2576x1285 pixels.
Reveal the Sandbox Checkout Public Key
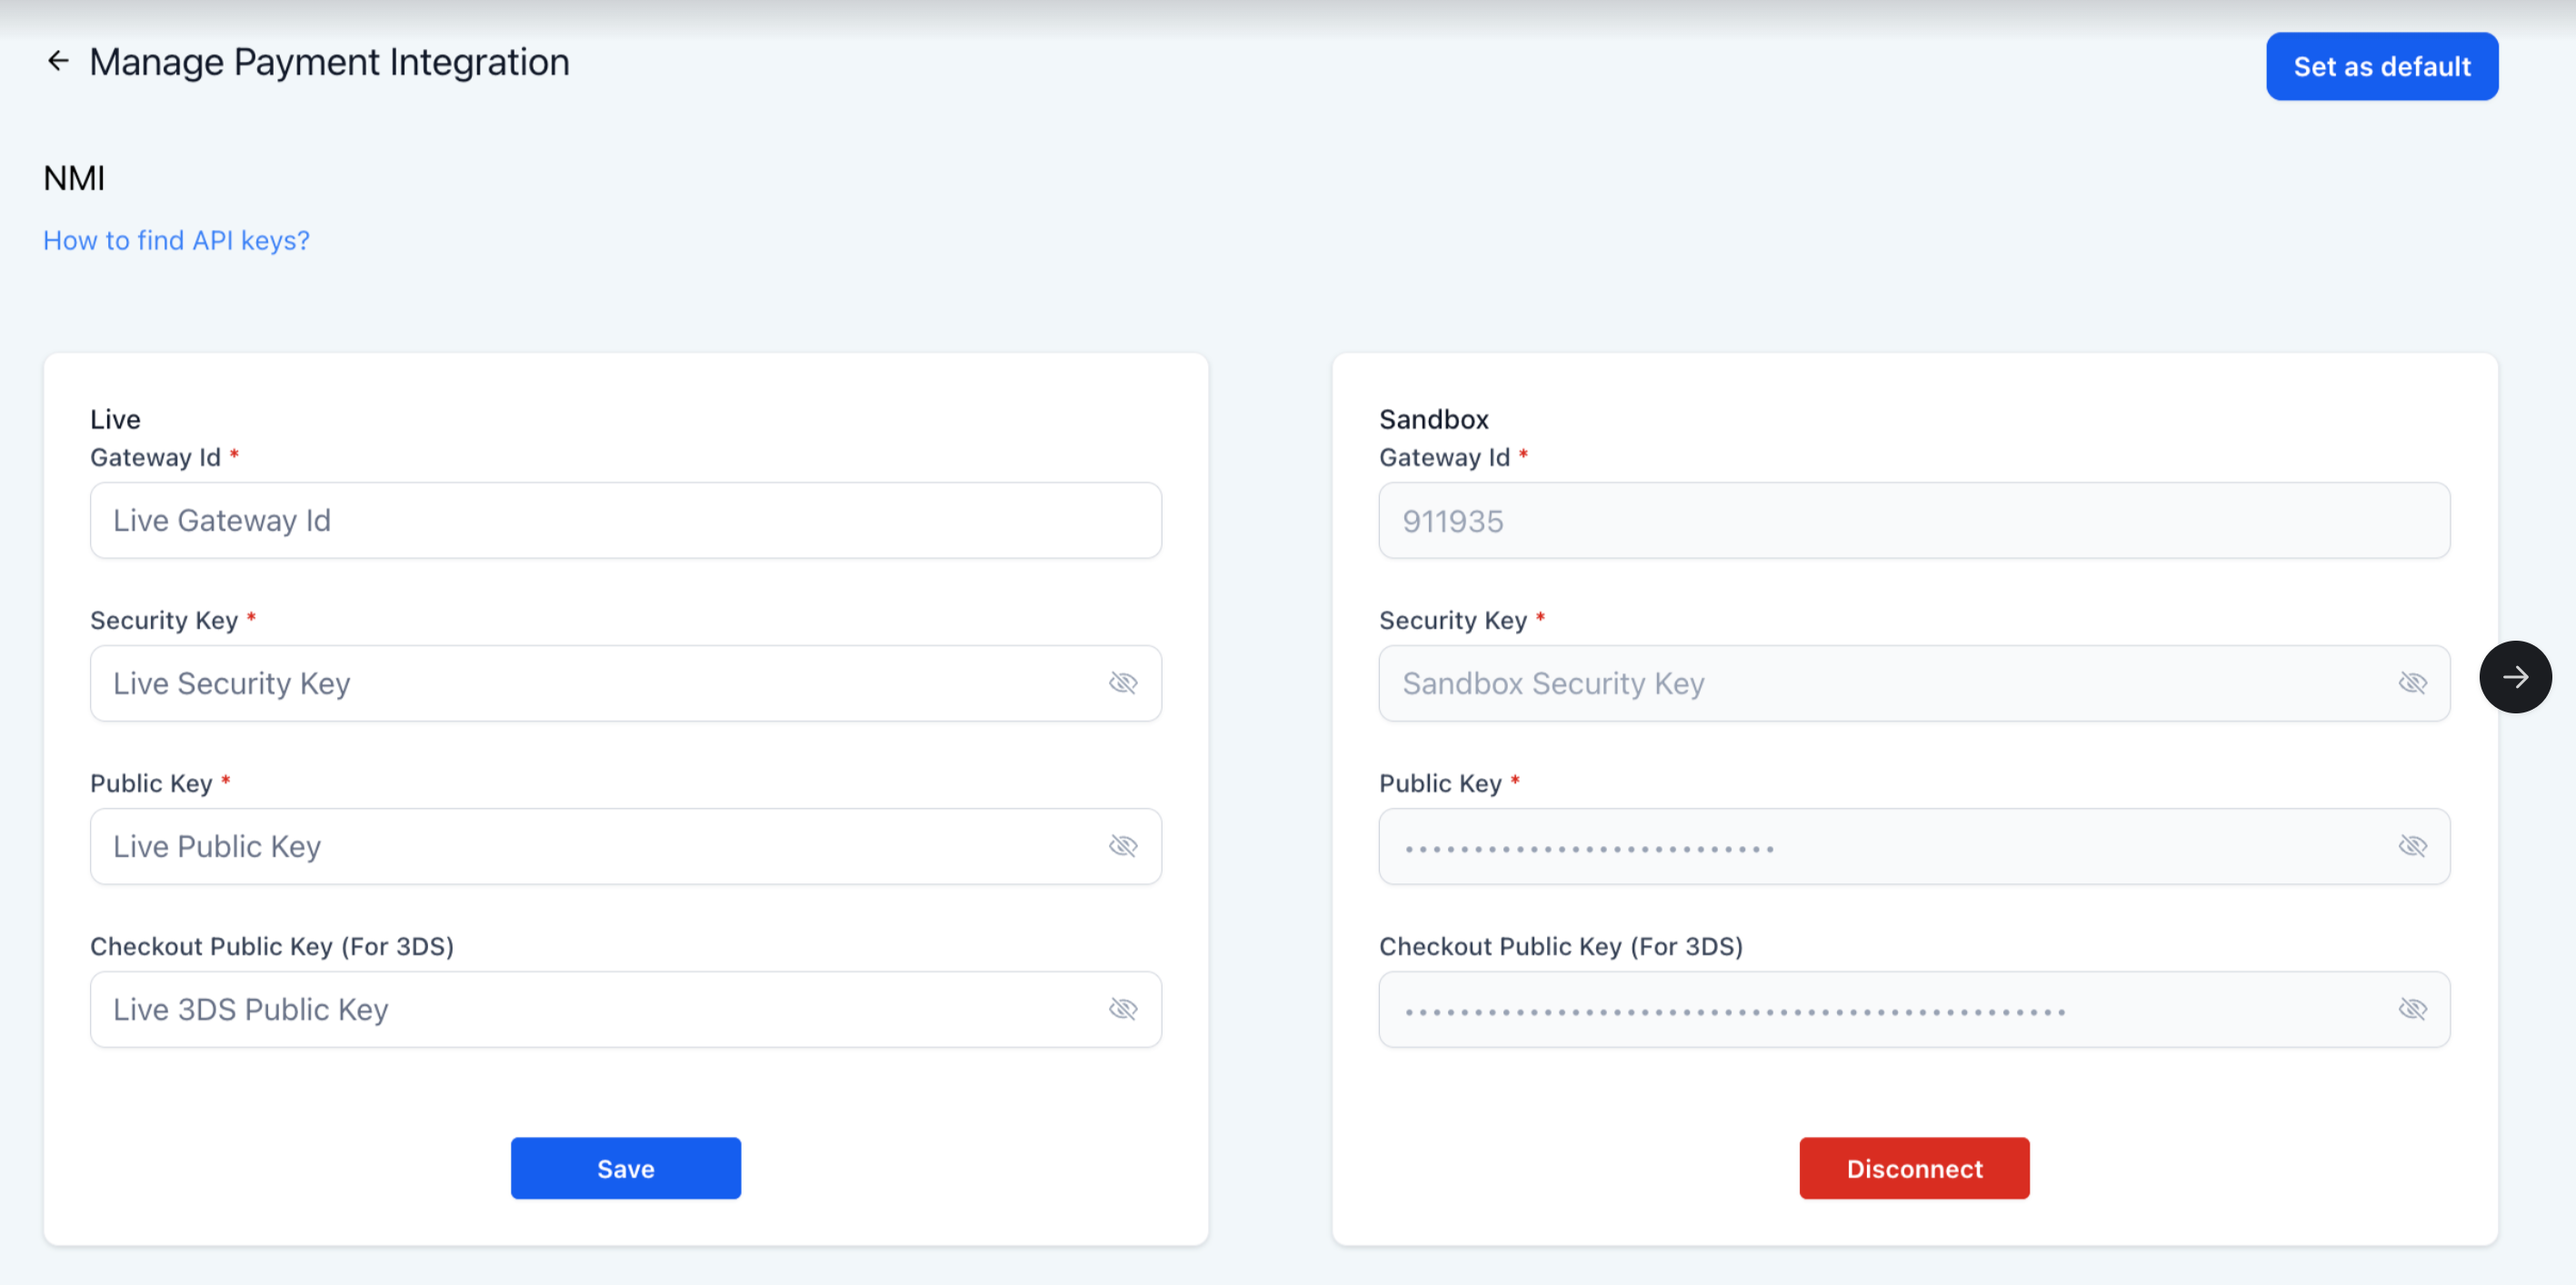2412,1009
